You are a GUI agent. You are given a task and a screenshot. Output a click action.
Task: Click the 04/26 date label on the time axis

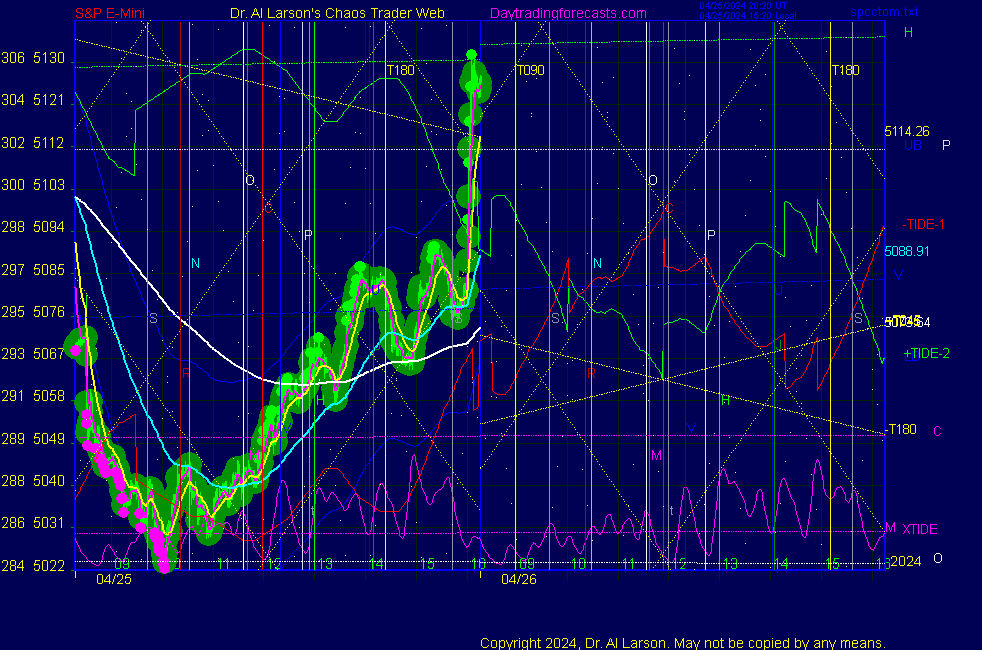pos(519,579)
